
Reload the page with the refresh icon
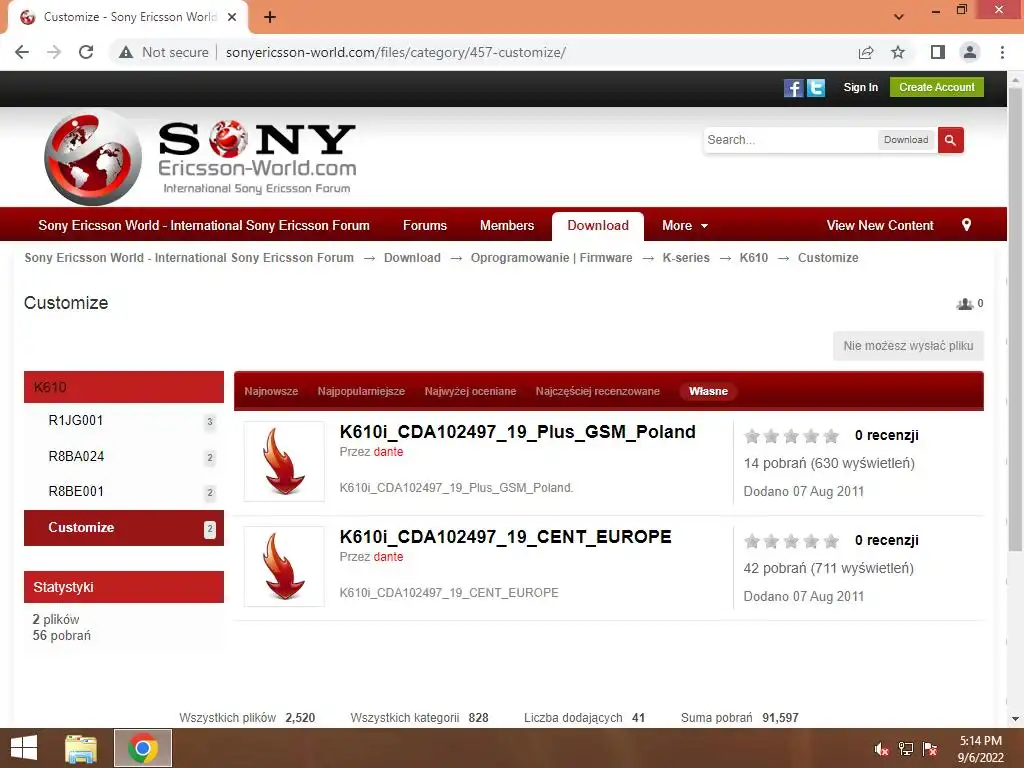click(86, 52)
